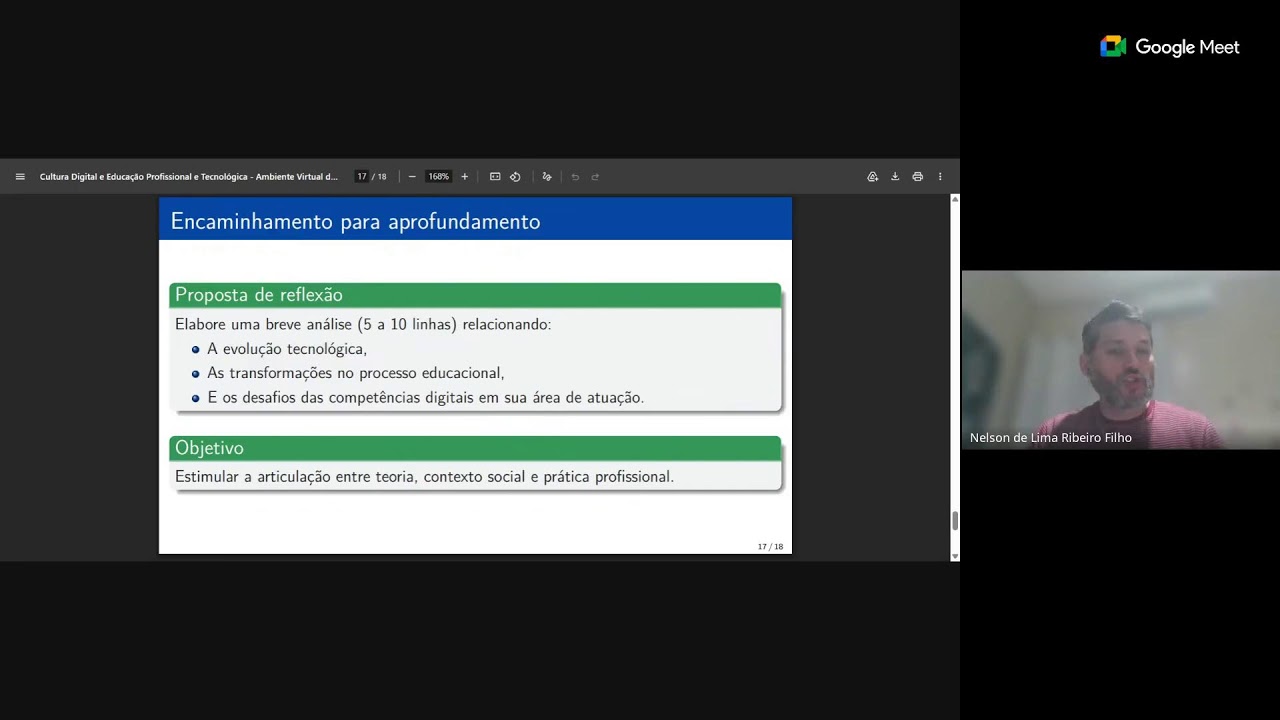Click the slide title 'Encaminhamento para aprofundamento'
This screenshot has height=720, width=1280.
pyautogui.click(x=355, y=222)
